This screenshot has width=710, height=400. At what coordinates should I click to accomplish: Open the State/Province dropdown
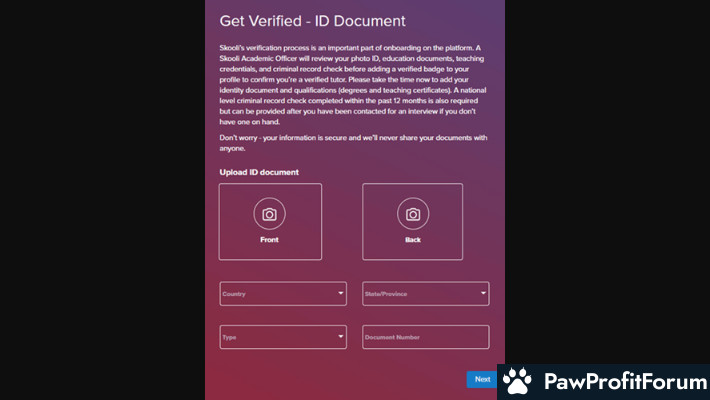[426, 294]
